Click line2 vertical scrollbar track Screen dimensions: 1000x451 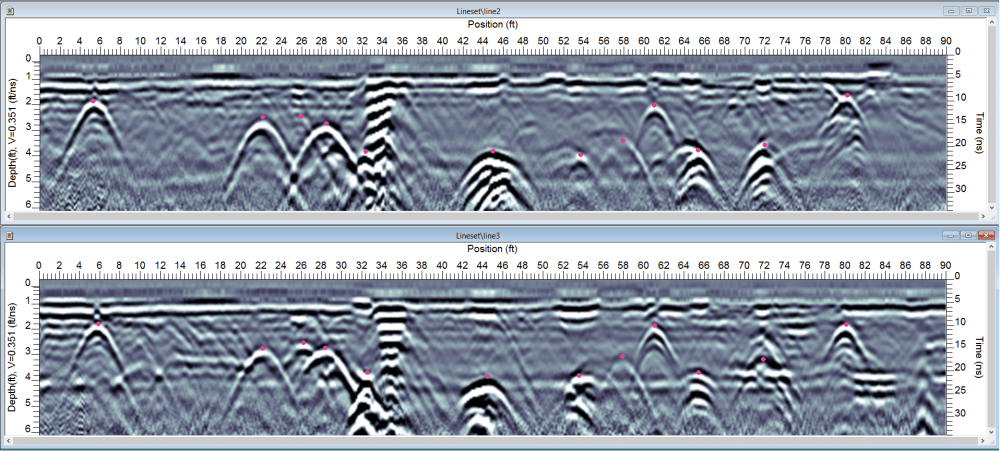point(990,116)
